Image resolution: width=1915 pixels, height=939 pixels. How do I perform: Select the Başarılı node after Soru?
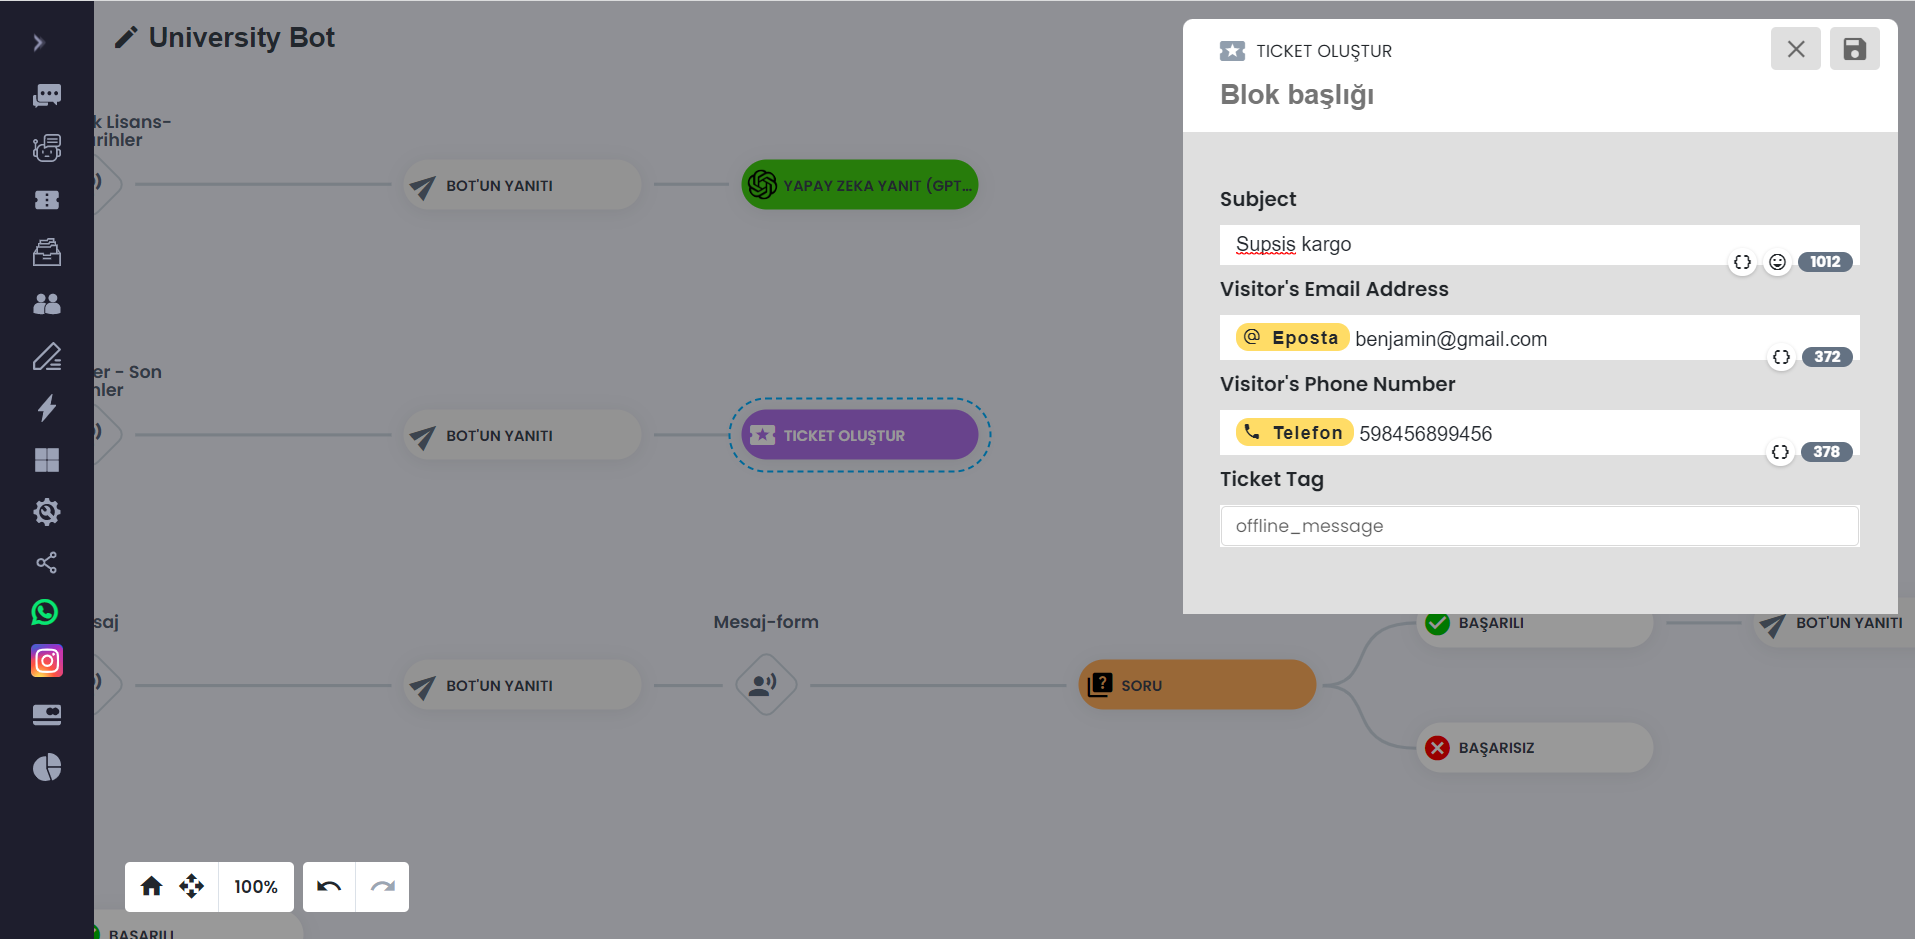click(x=1535, y=628)
